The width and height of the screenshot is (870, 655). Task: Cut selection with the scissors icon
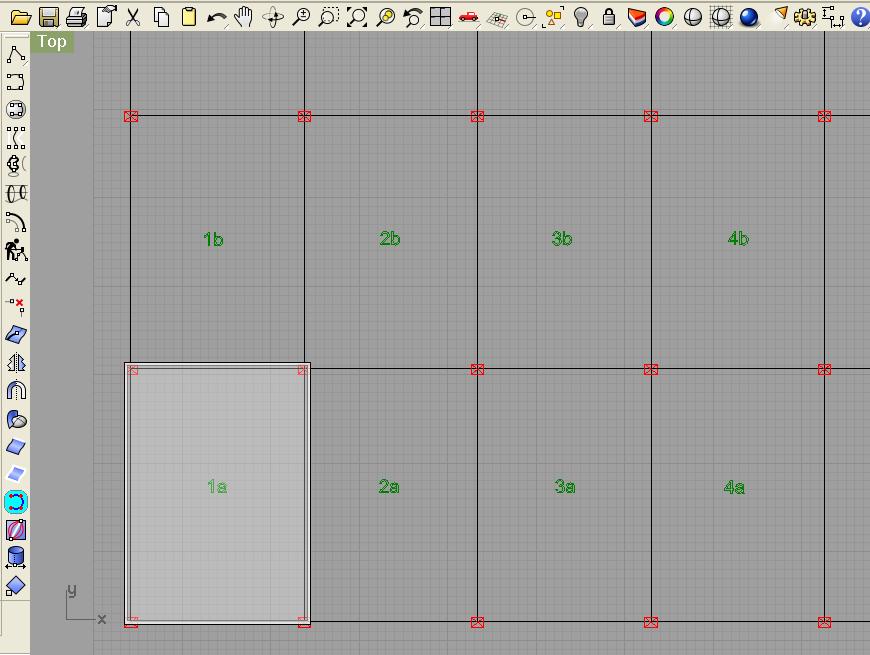click(x=133, y=17)
